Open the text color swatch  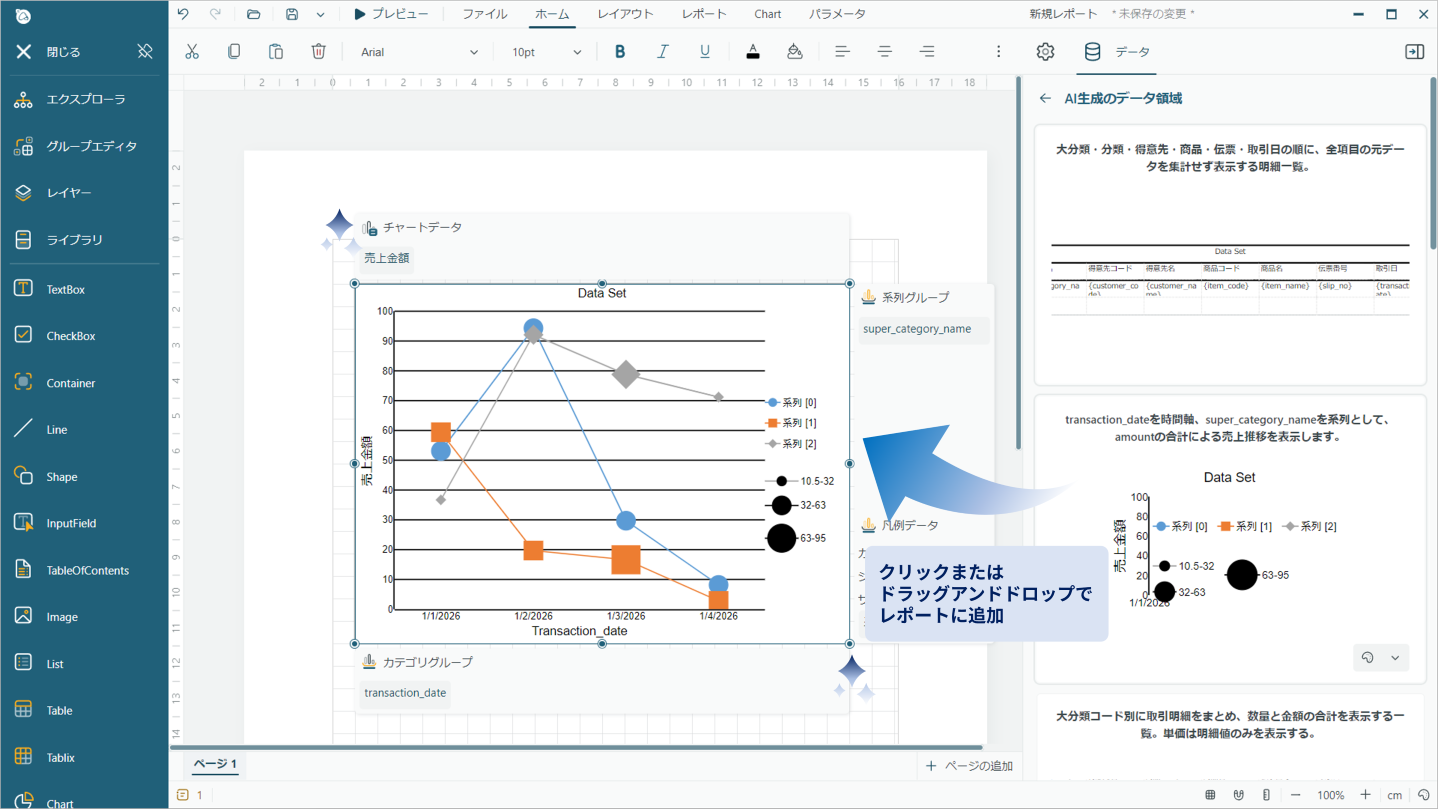tap(753, 52)
